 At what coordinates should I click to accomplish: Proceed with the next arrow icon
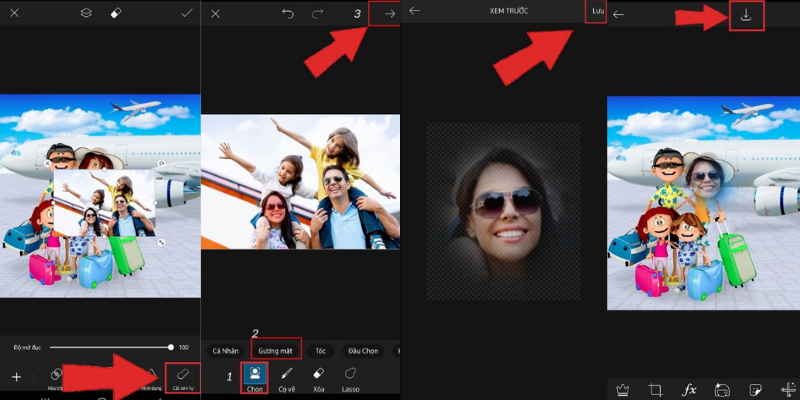click(390, 14)
